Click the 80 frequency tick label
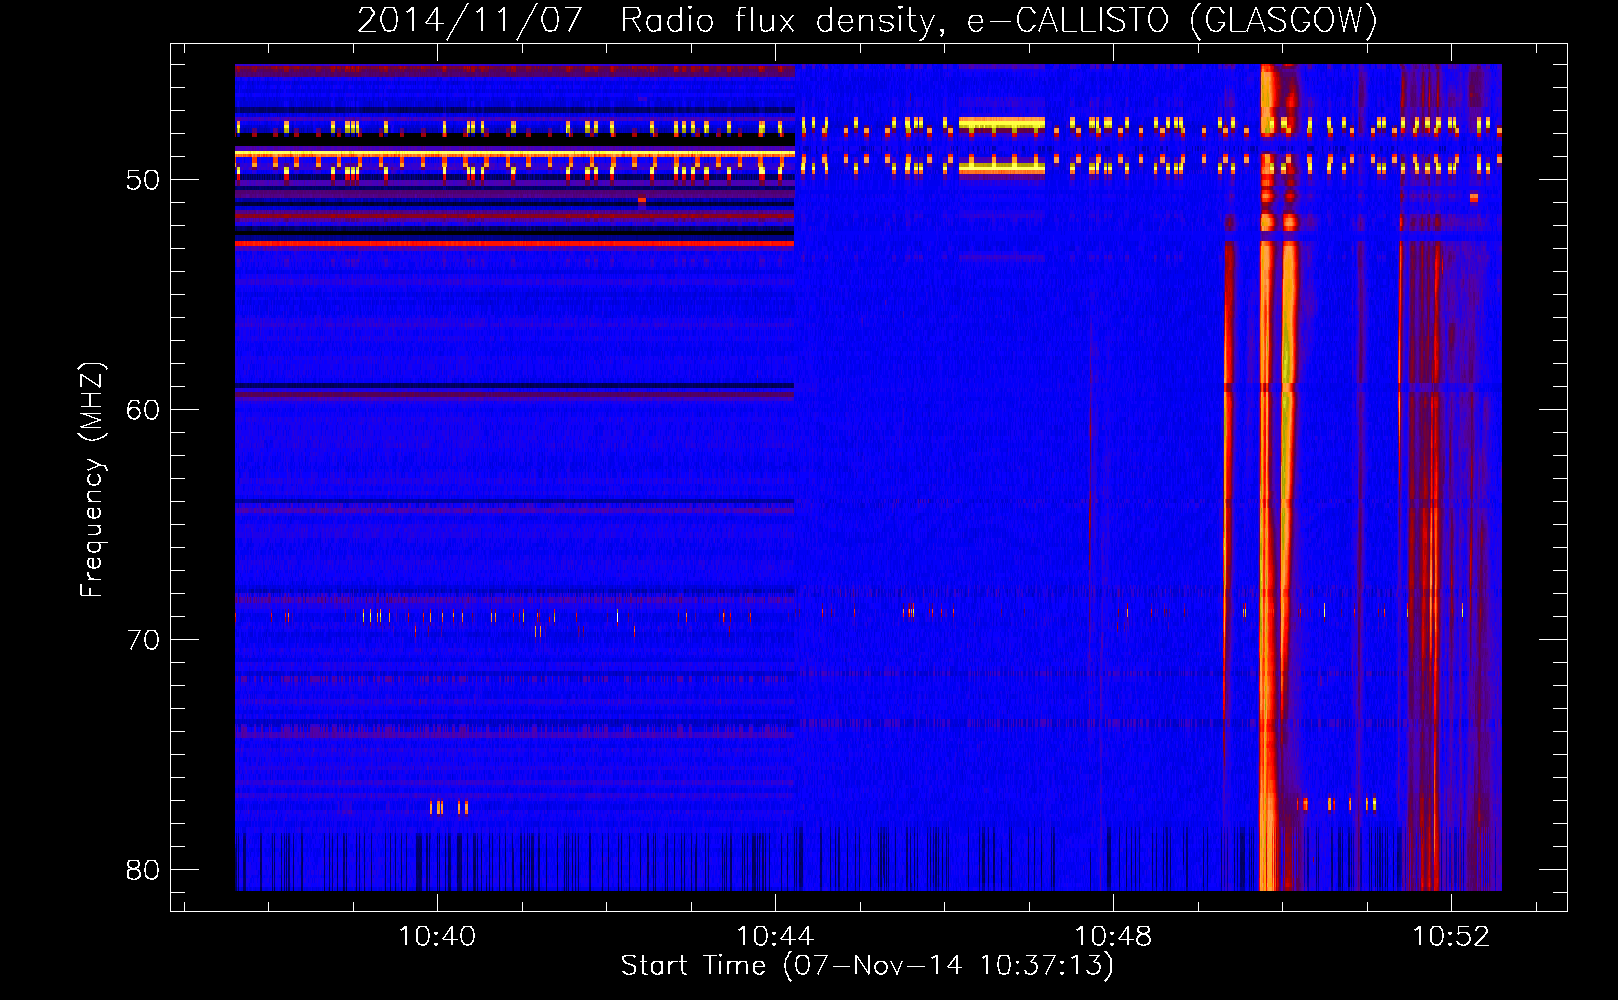Screen dimensions: 1618x1000 143,870
